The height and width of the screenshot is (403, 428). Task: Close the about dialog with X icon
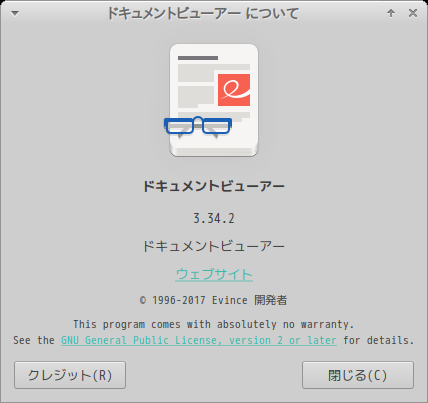click(x=413, y=13)
